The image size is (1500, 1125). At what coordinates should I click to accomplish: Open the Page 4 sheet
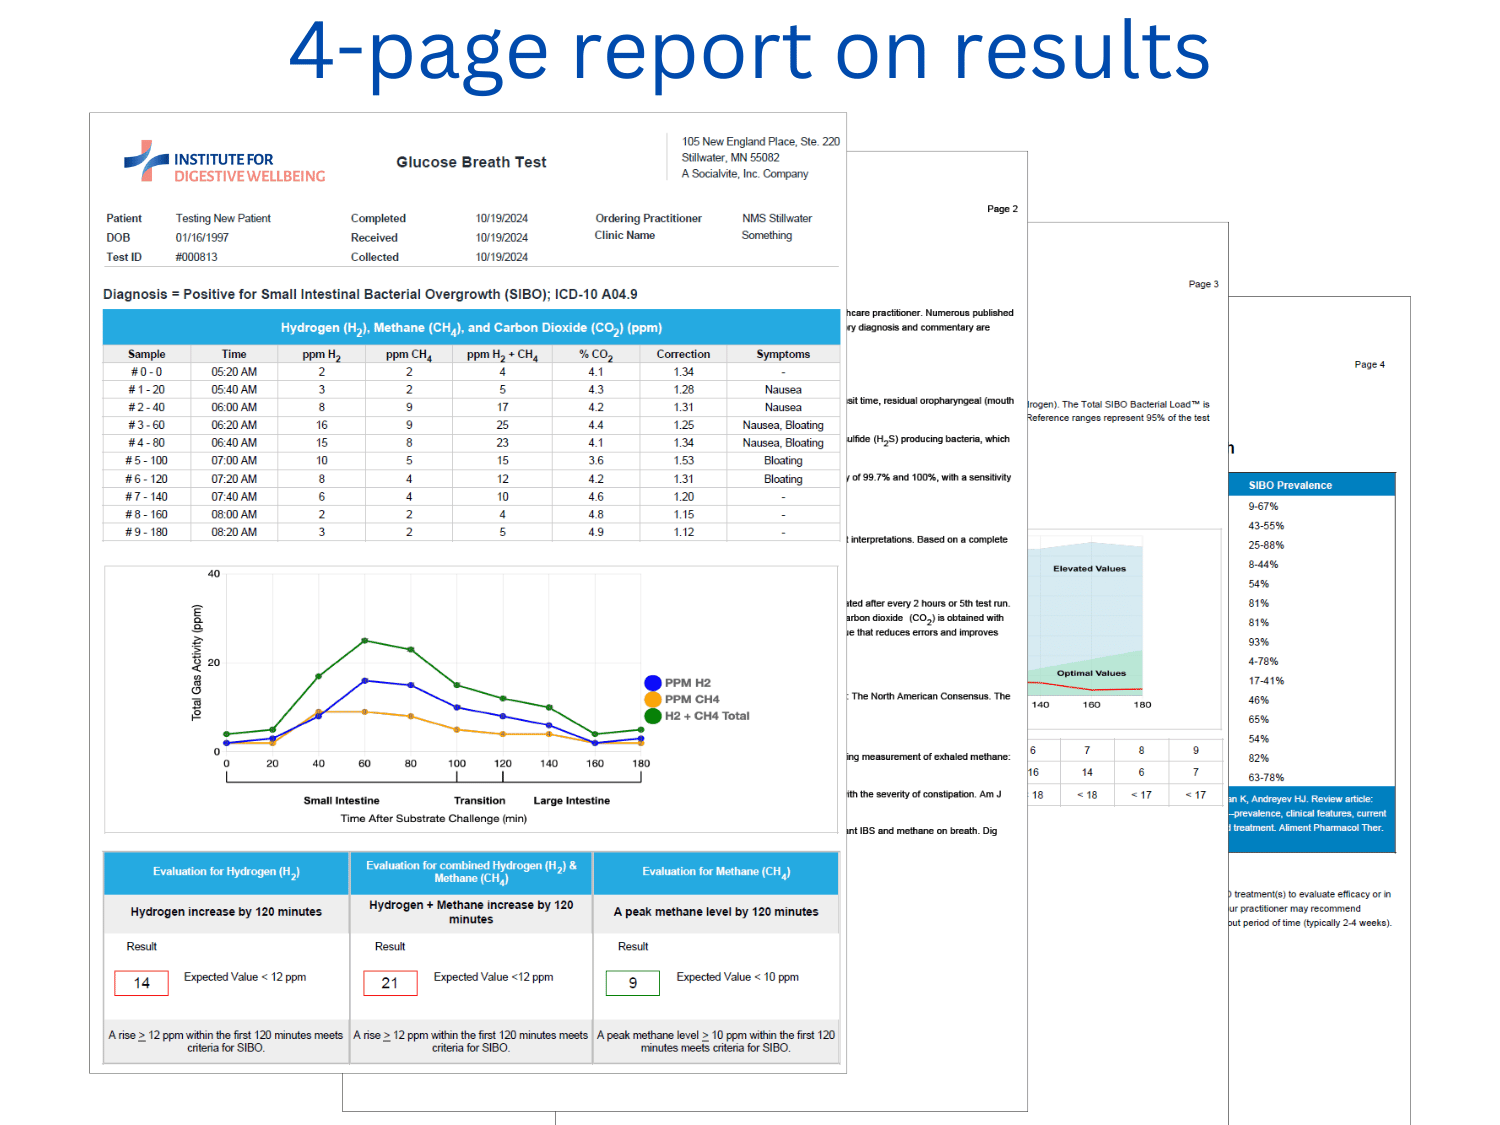(1369, 364)
